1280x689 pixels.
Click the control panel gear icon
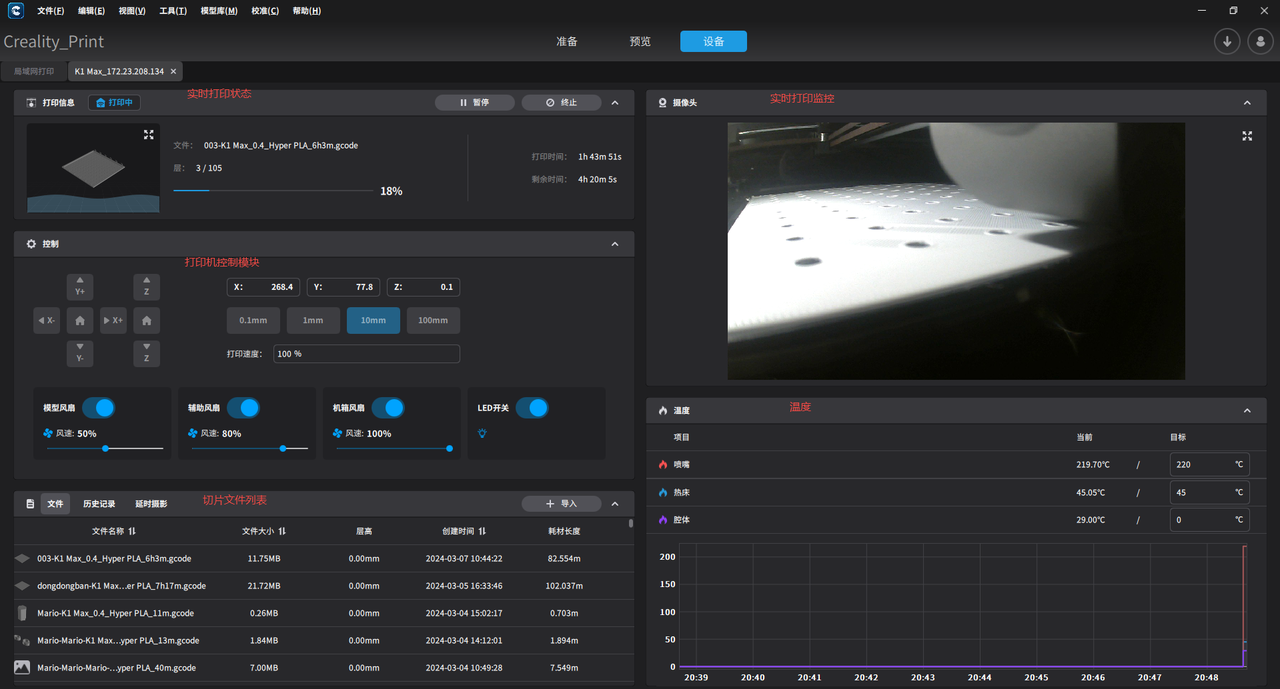click(31, 244)
